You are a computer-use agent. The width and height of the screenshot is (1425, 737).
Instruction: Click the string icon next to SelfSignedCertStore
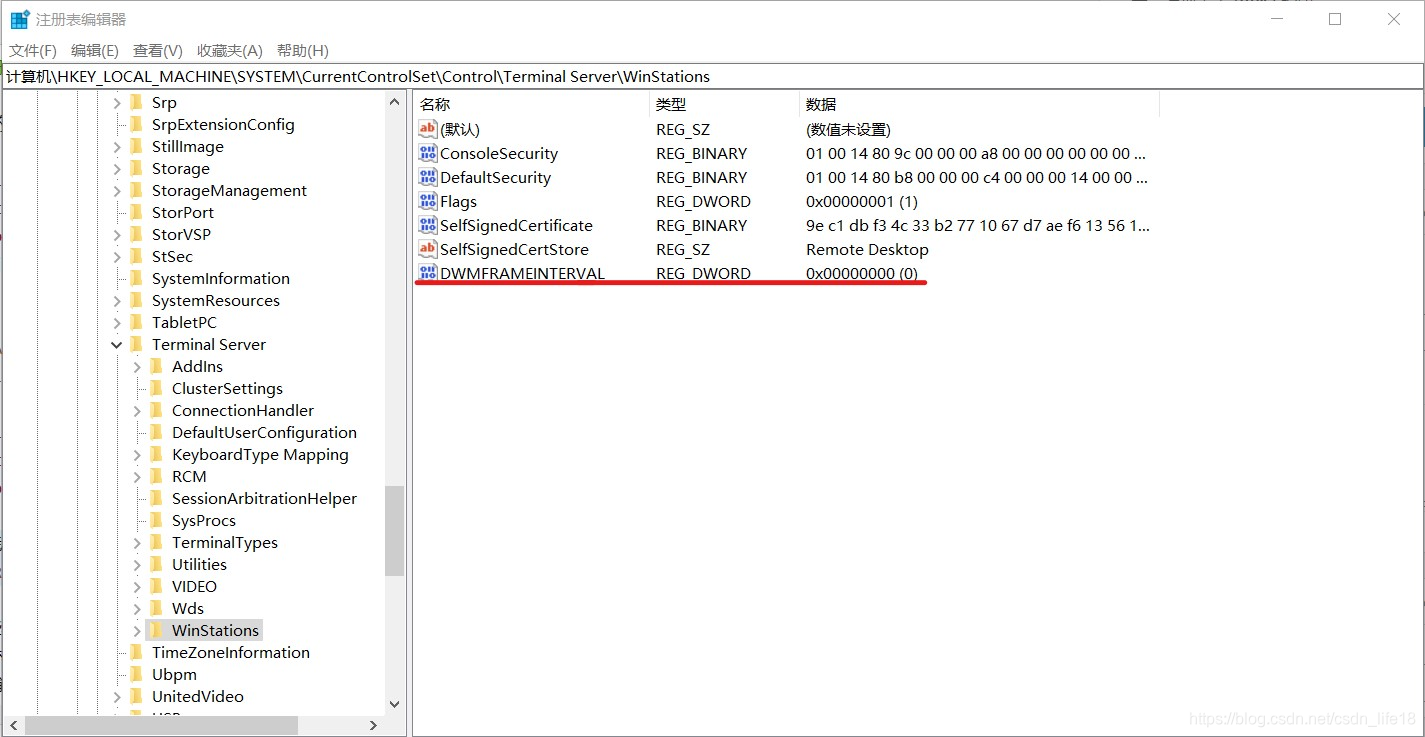(x=428, y=249)
